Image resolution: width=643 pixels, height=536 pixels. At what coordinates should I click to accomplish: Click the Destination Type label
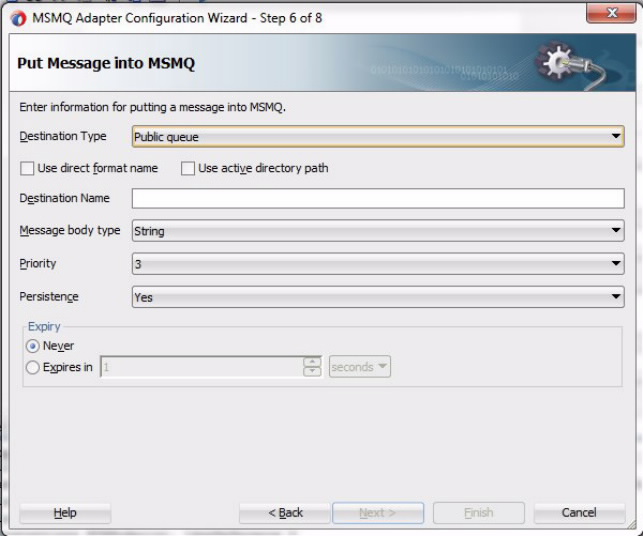coord(63,136)
